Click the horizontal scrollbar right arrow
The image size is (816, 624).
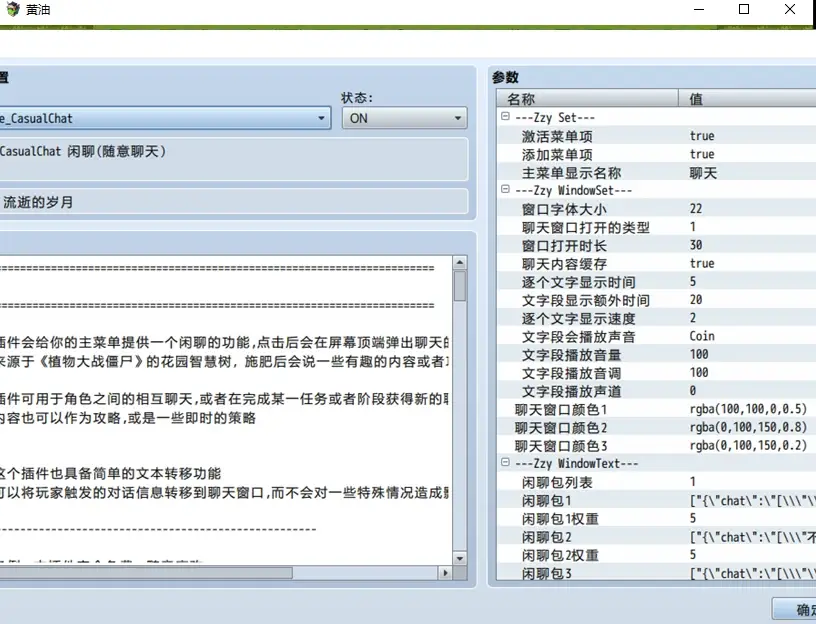coord(445,572)
